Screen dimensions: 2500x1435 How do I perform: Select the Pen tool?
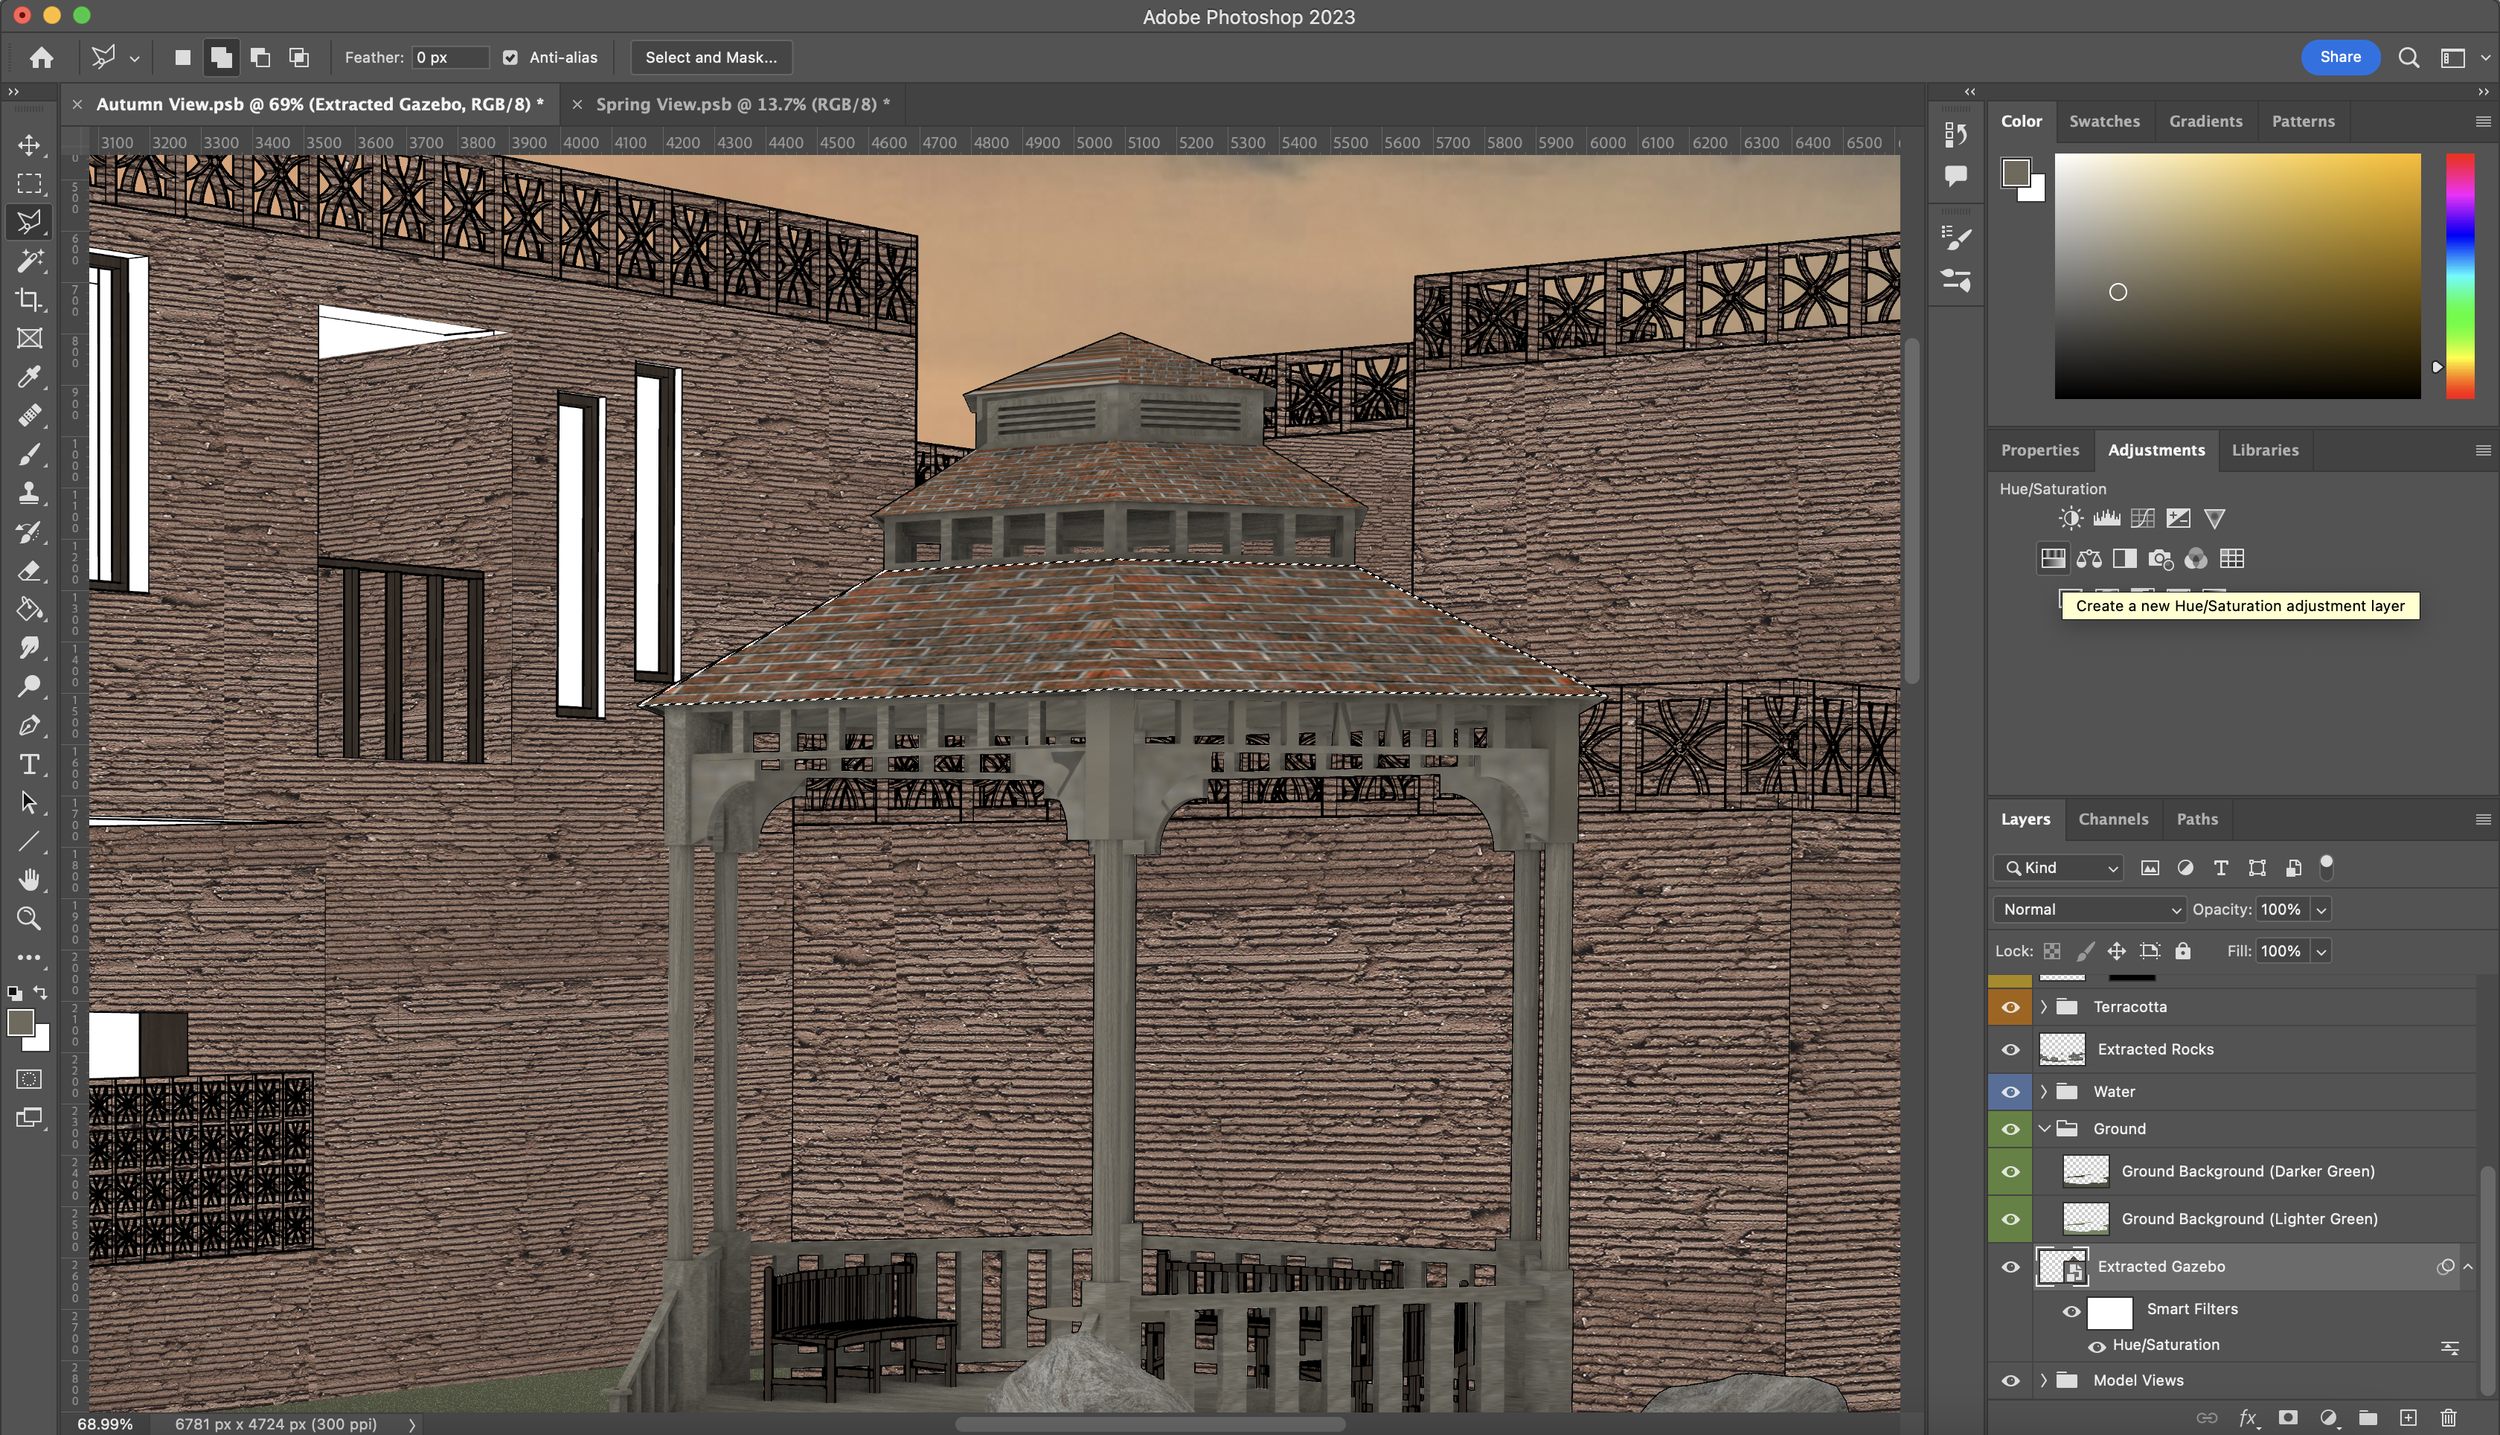click(x=29, y=726)
